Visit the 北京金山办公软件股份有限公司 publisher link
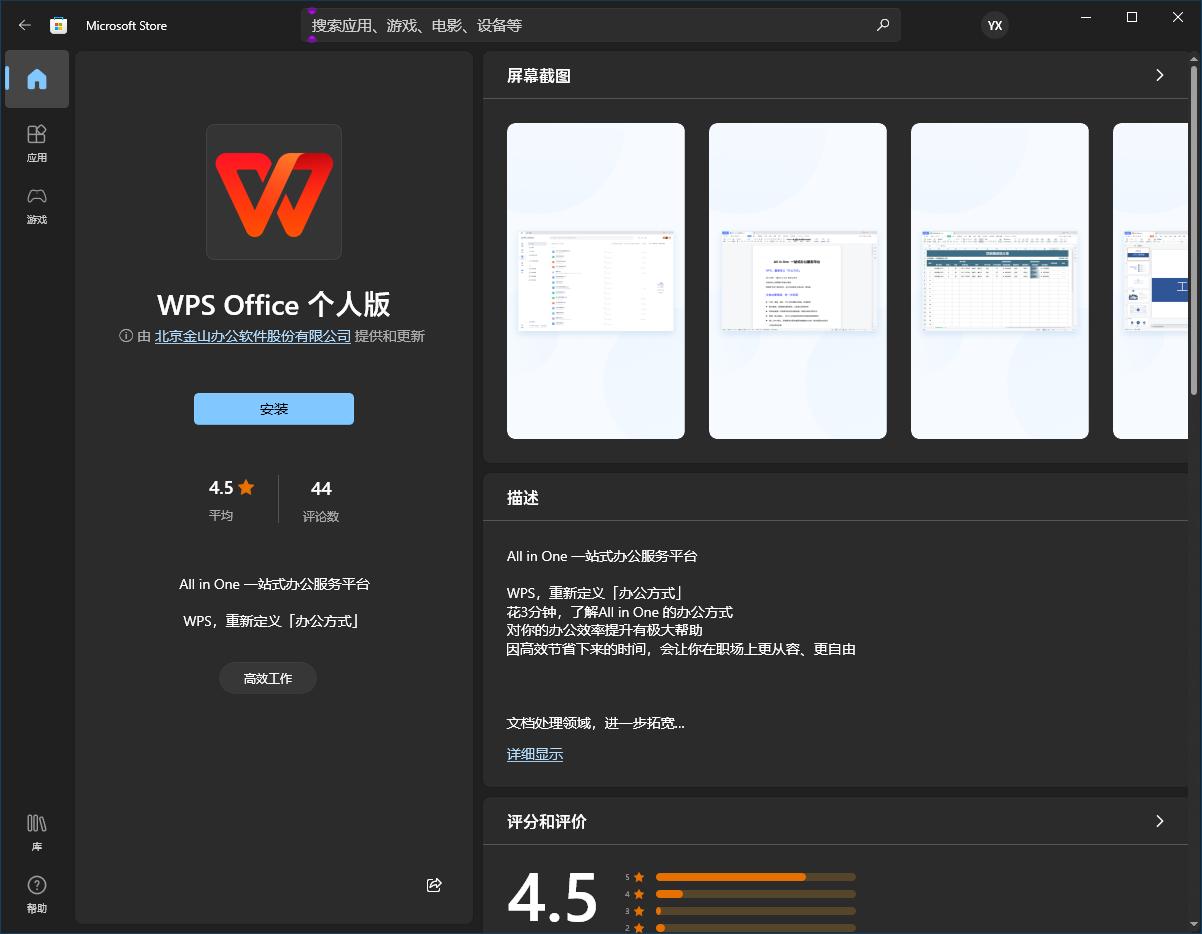 click(253, 336)
